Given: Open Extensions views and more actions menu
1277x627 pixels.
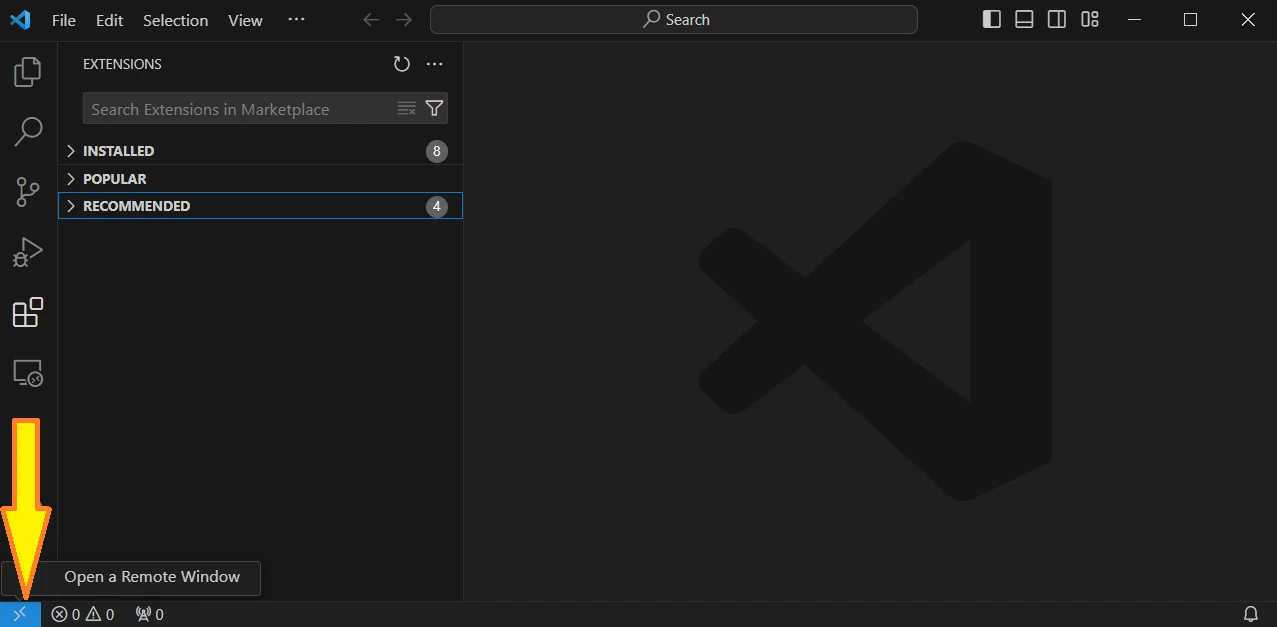Looking at the screenshot, I should pyautogui.click(x=434, y=64).
